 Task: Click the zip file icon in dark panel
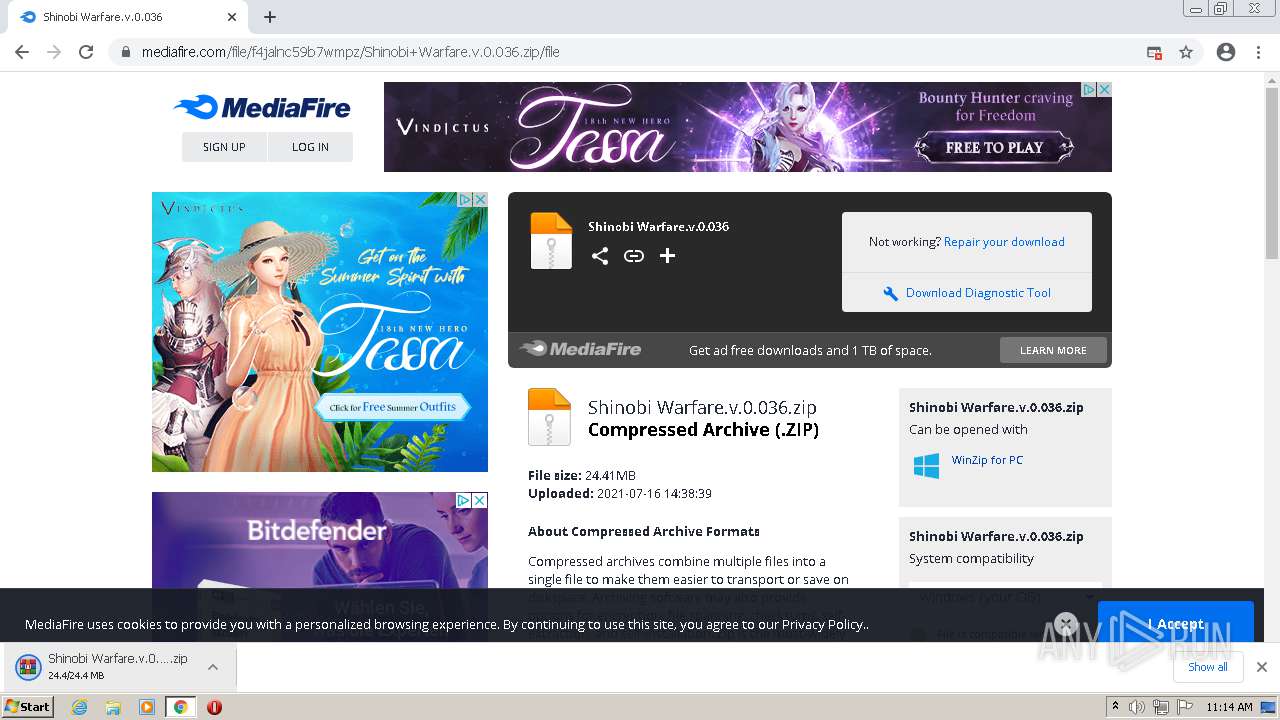click(x=551, y=241)
